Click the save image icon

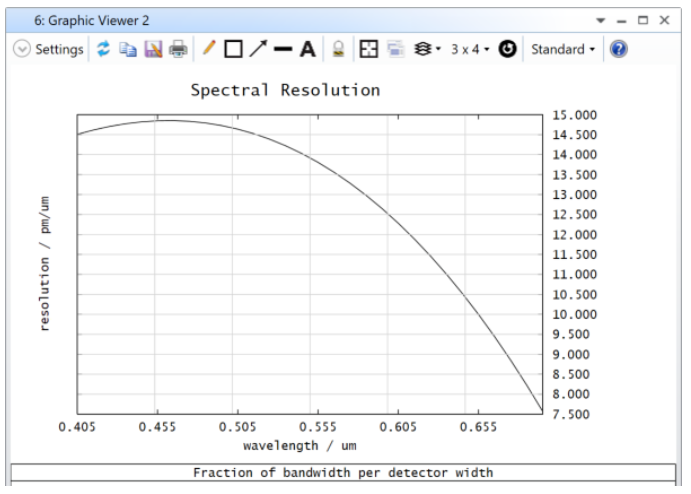(x=153, y=49)
